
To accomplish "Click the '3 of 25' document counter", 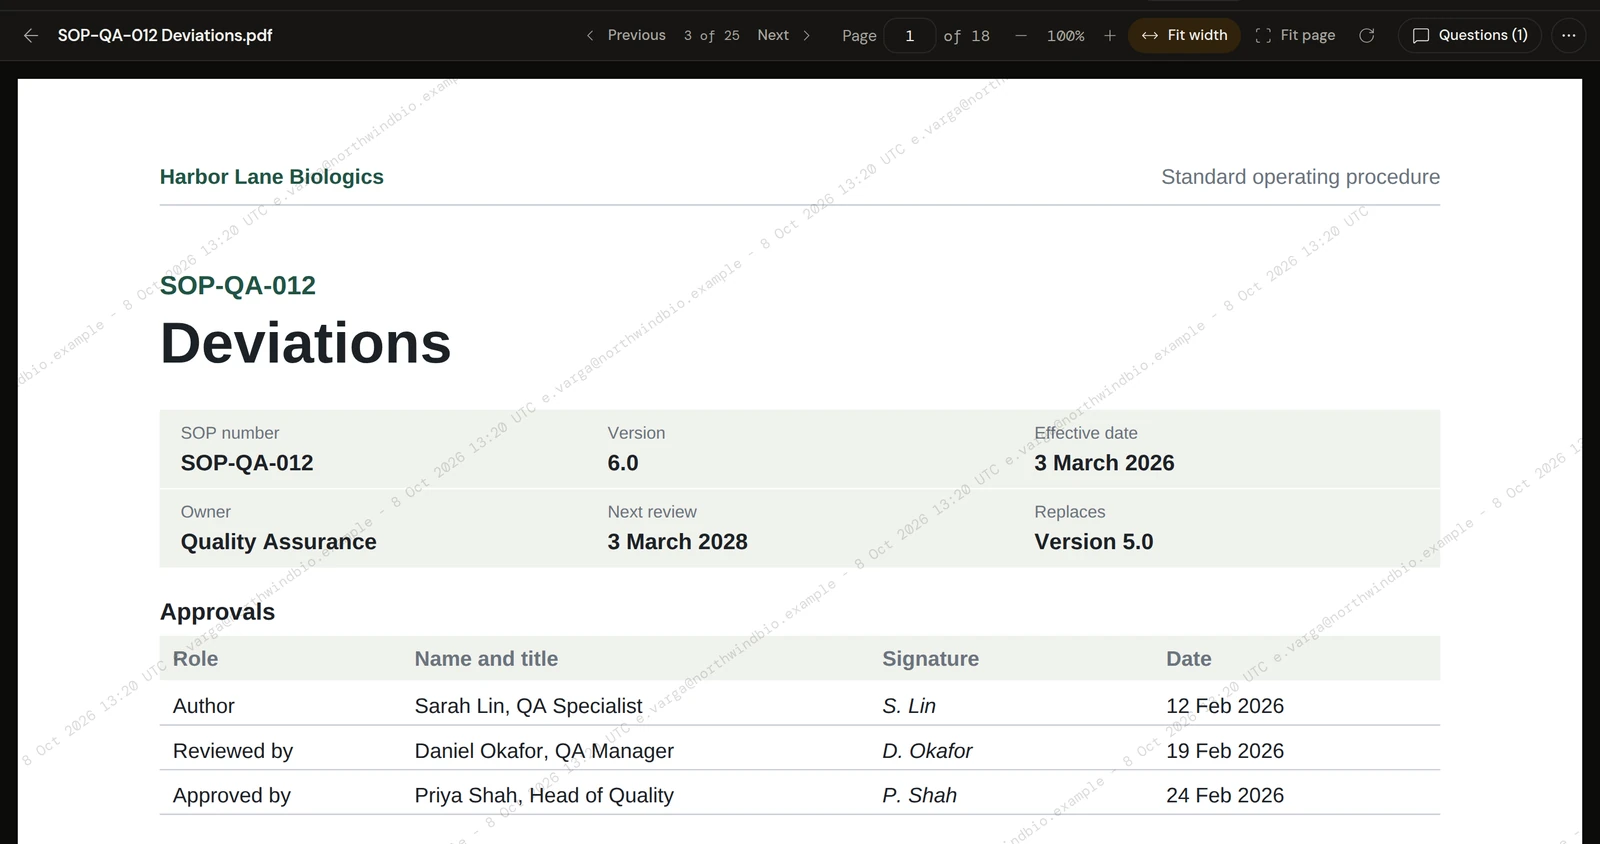I will [x=712, y=36].
